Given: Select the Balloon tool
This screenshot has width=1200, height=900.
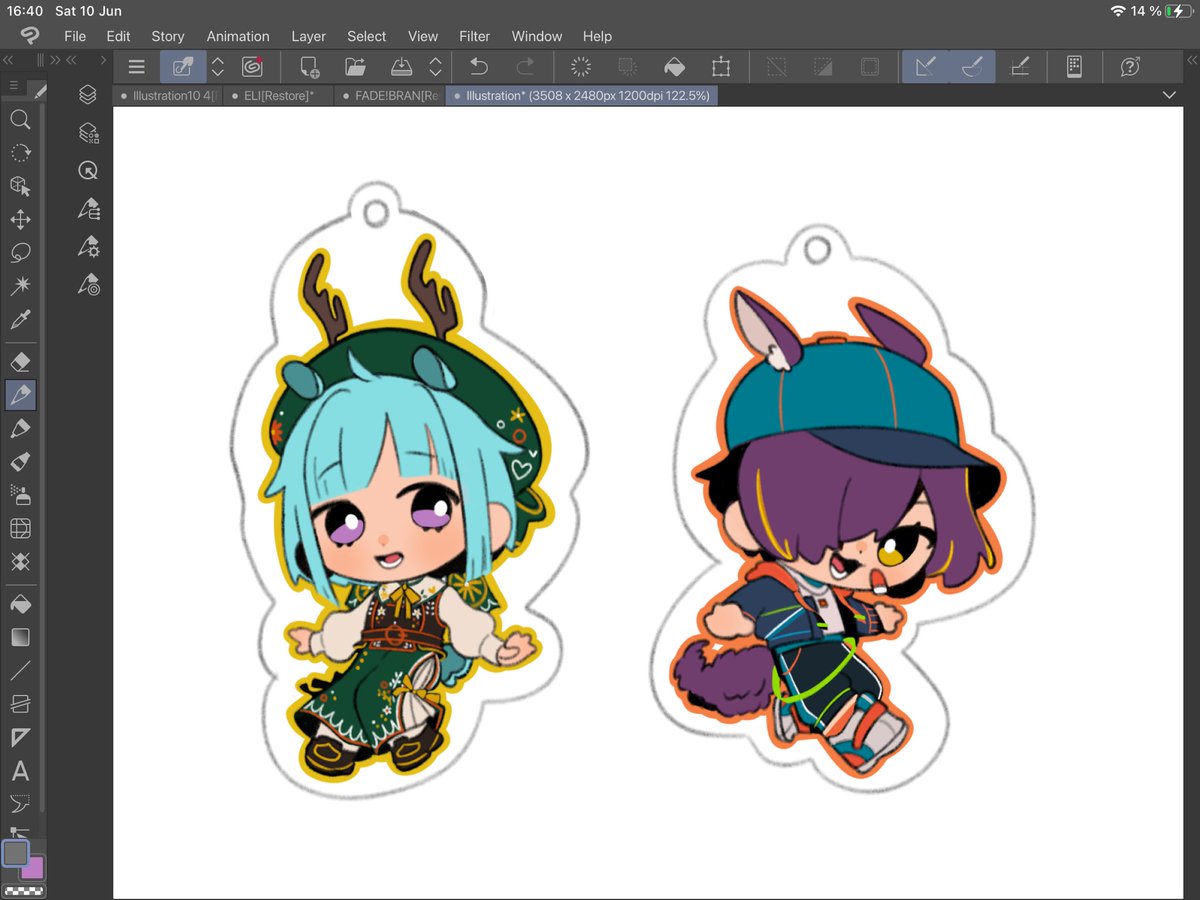Looking at the screenshot, I should (x=20, y=803).
